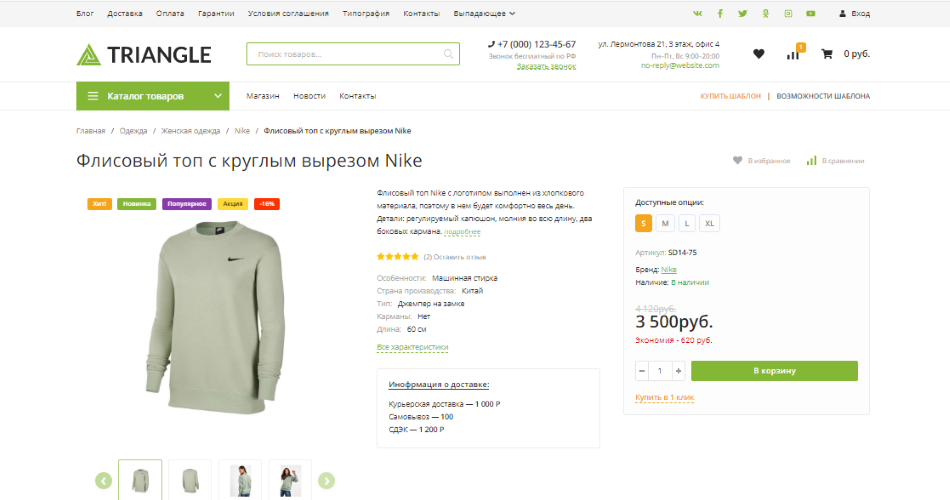Viewport: 950px width, 500px height.
Task: Click Купить в 1 клик link
Action: [664, 398]
